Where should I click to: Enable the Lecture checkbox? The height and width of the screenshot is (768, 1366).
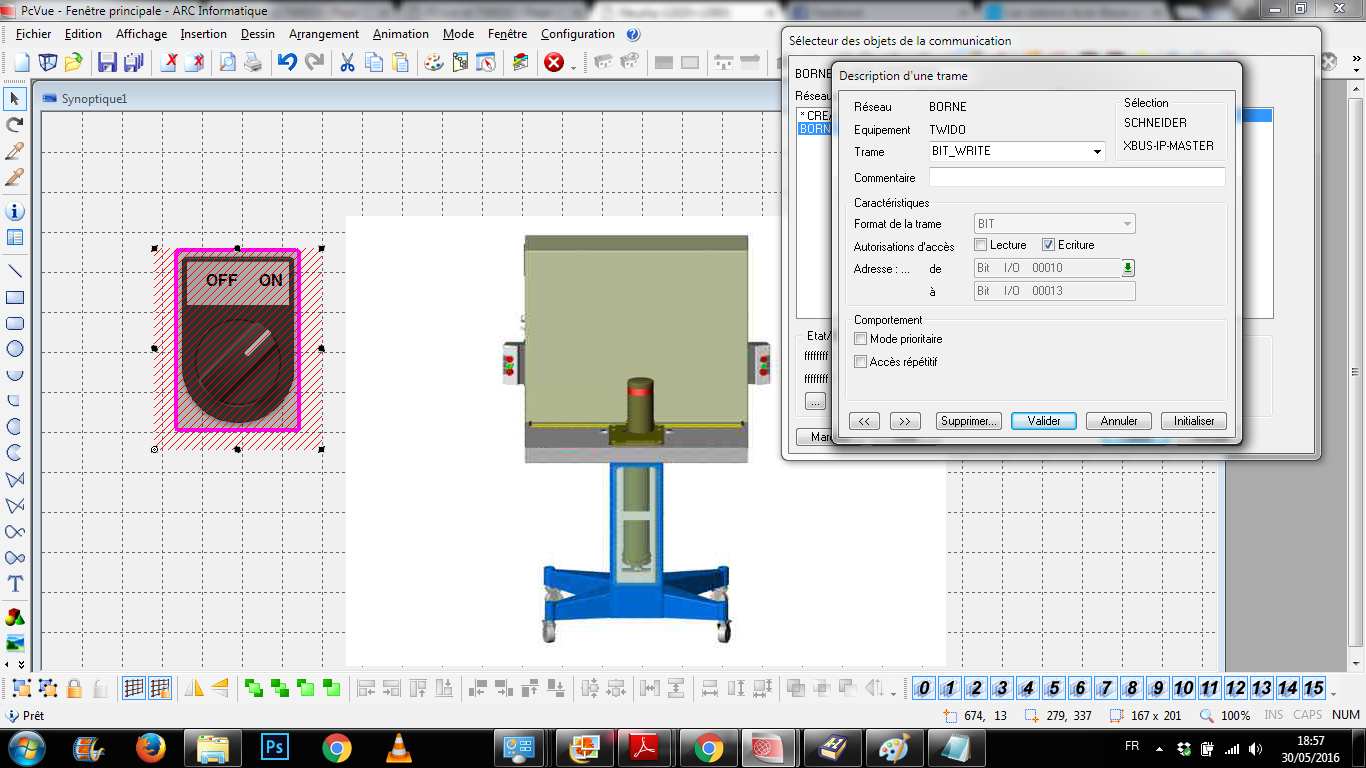pos(981,245)
